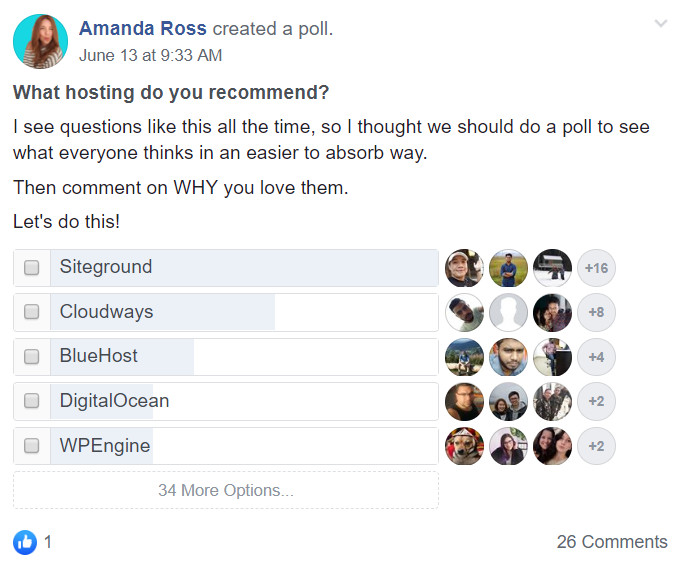View the +4 more BlueHost voters
The height and width of the screenshot is (570, 680).
597,356
